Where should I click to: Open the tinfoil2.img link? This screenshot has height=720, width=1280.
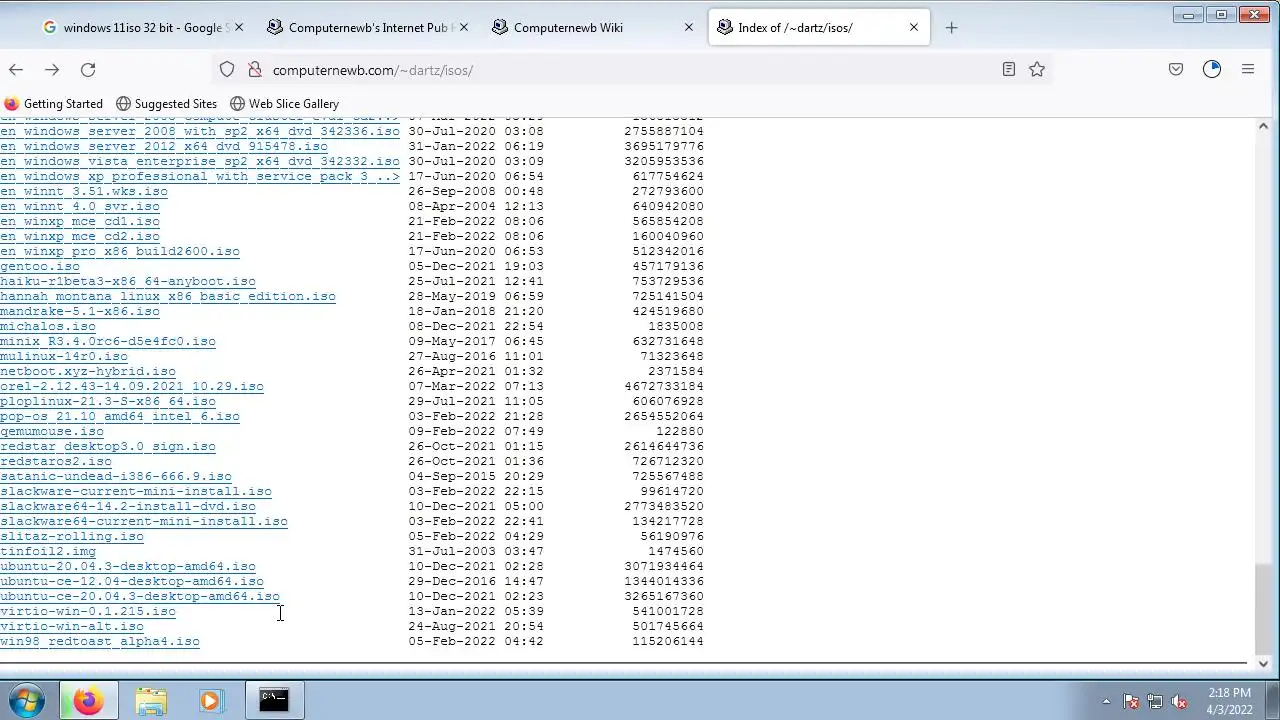48,551
